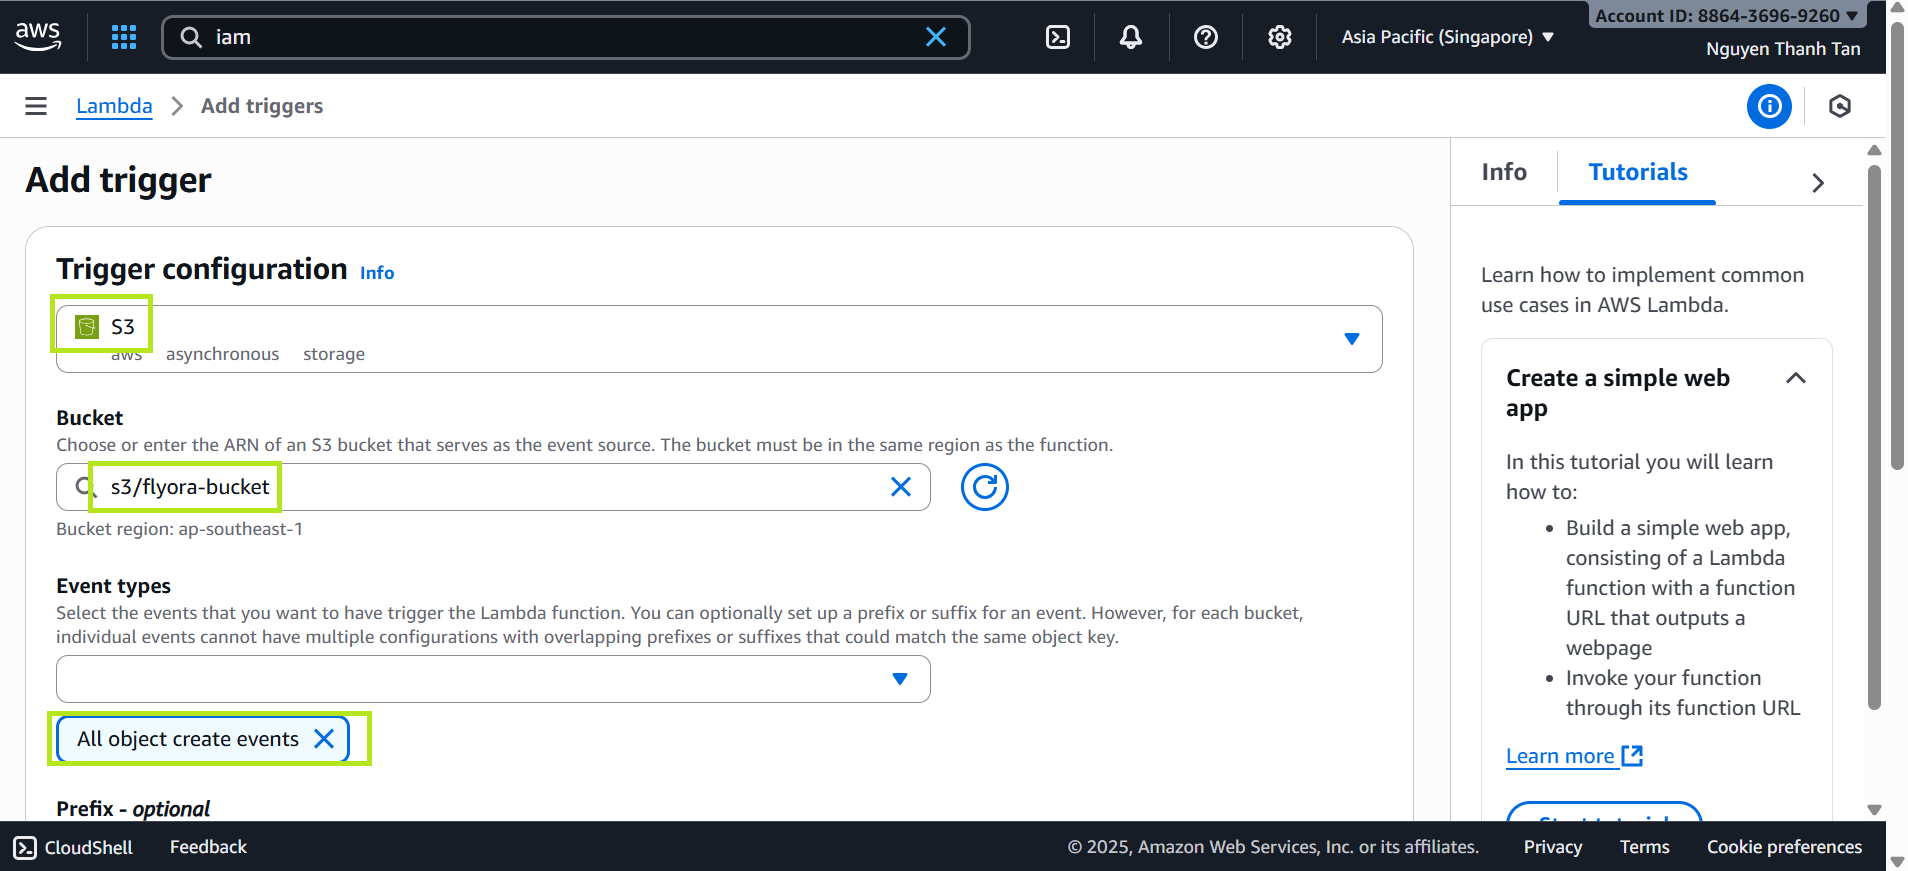Refresh the bucket list
This screenshot has width=1908, height=871.
pos(984,487)
